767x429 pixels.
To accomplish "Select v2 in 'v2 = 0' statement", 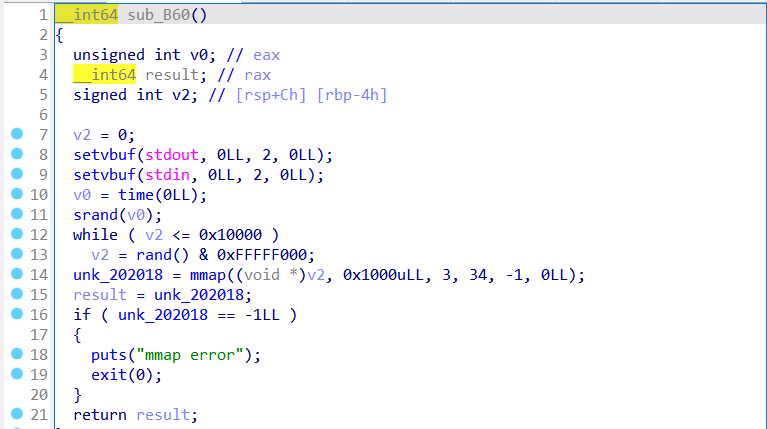I will (82, 135).
